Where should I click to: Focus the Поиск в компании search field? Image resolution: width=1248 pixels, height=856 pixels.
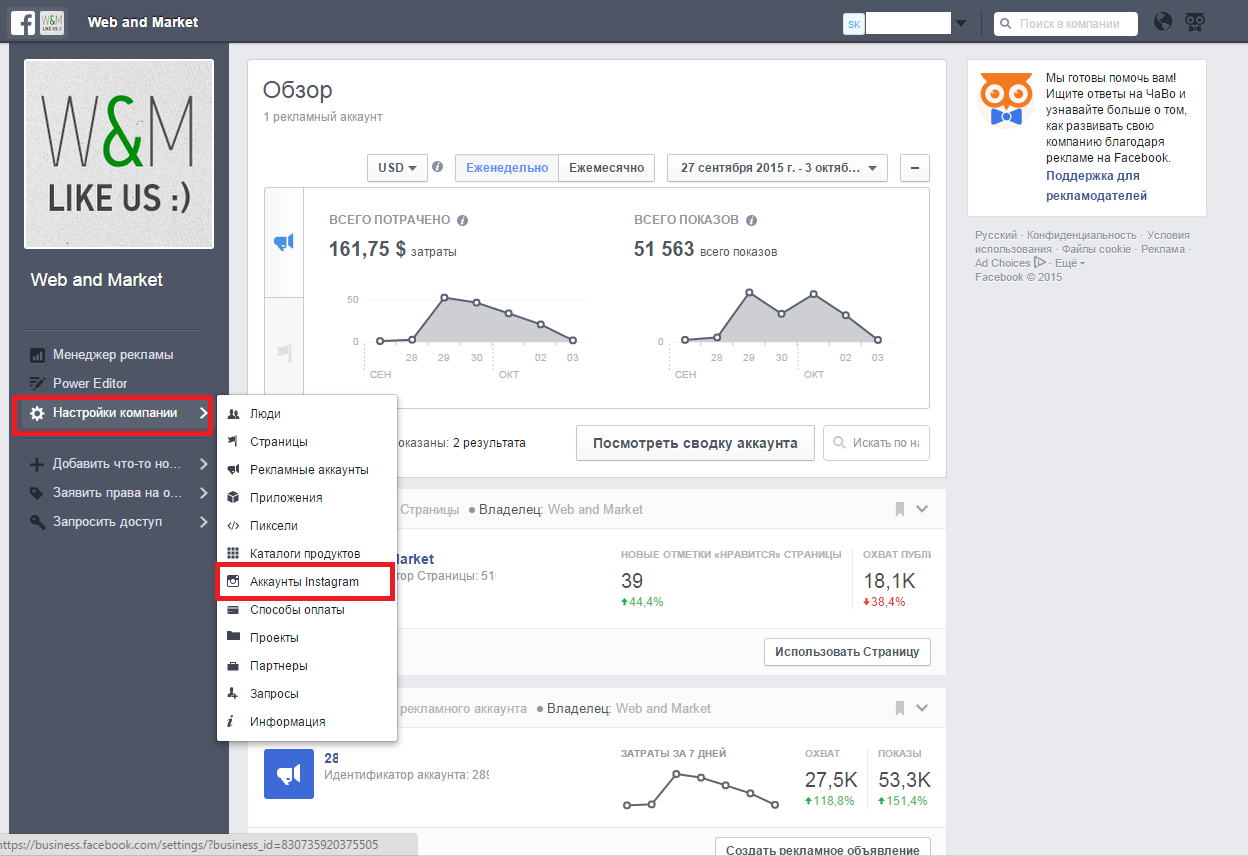pos(1066,24)
